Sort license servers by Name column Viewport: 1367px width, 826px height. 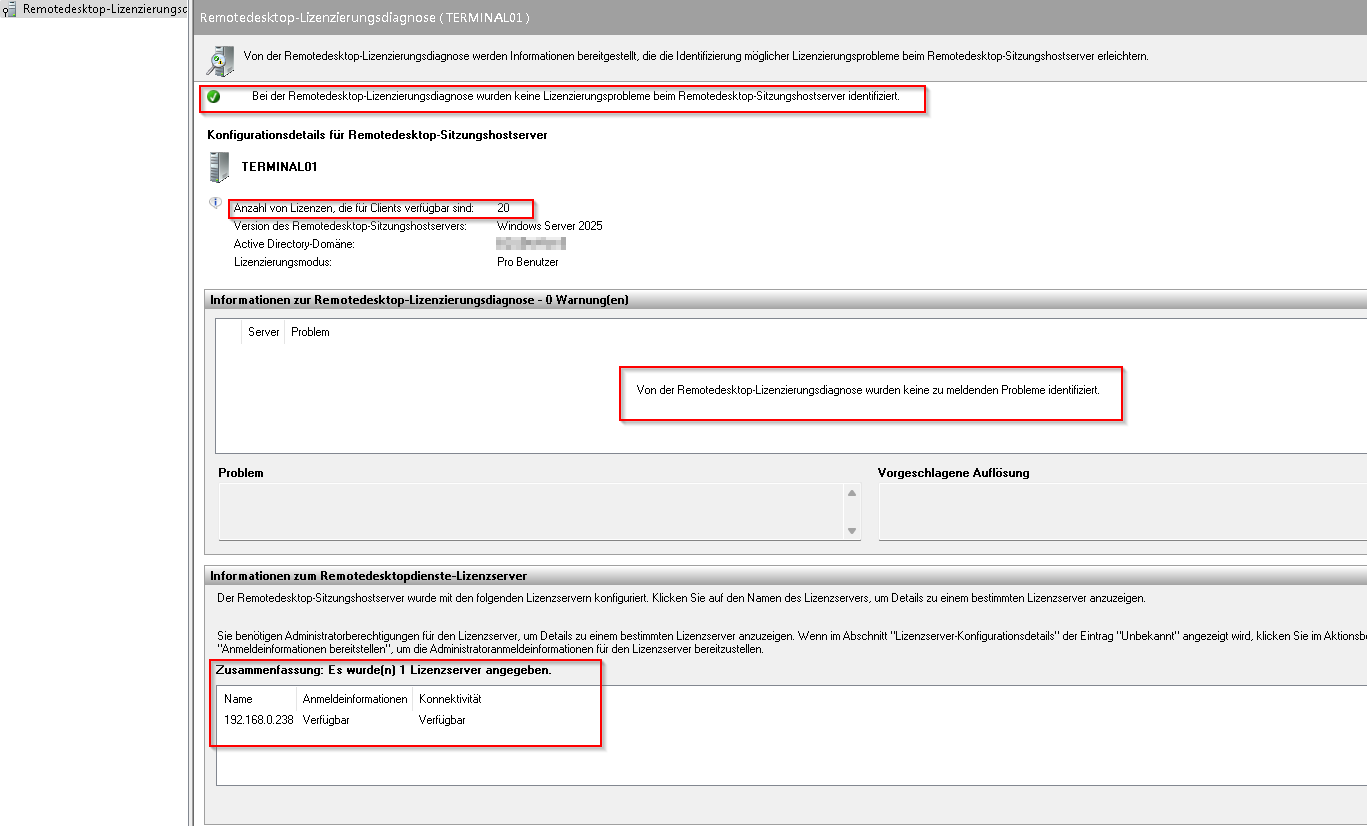click(x=238, y=699)
